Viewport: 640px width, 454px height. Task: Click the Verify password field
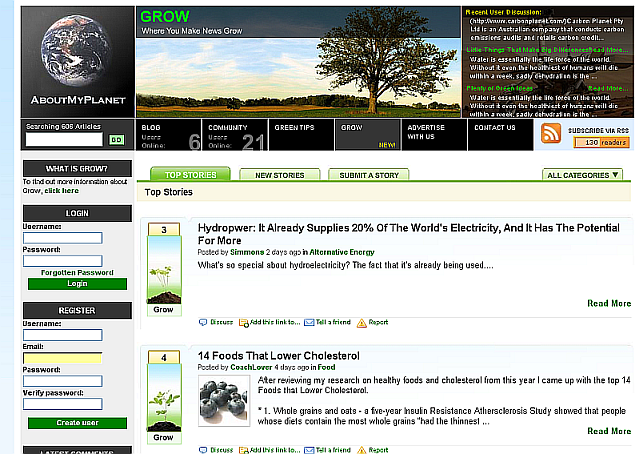[x=62, y=404]
